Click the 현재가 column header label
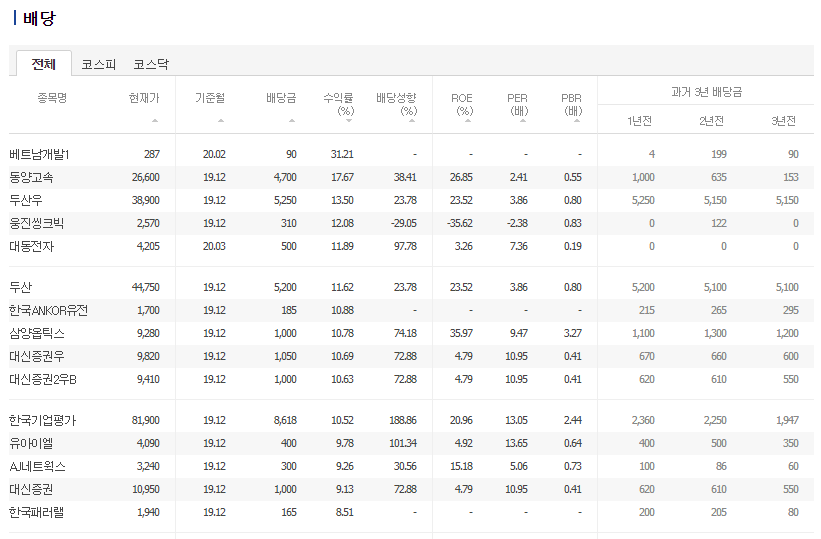The image size is (821, 539). click(144, 98)
